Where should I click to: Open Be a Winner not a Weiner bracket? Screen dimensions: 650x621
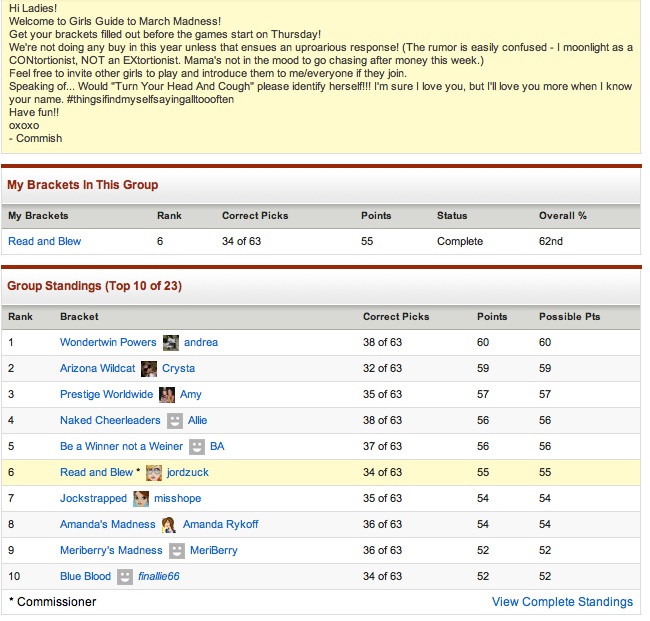click(x=121, y=447)
